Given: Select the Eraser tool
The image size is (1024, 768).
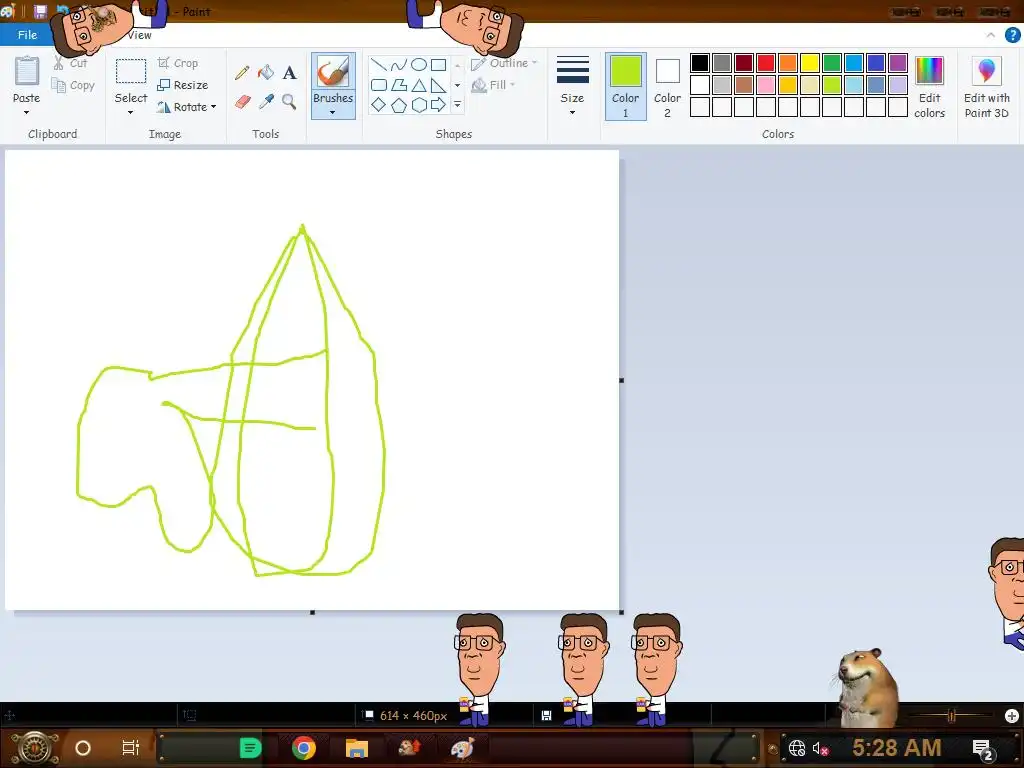Looking at the screenshot, I should (x=242, y=102).
